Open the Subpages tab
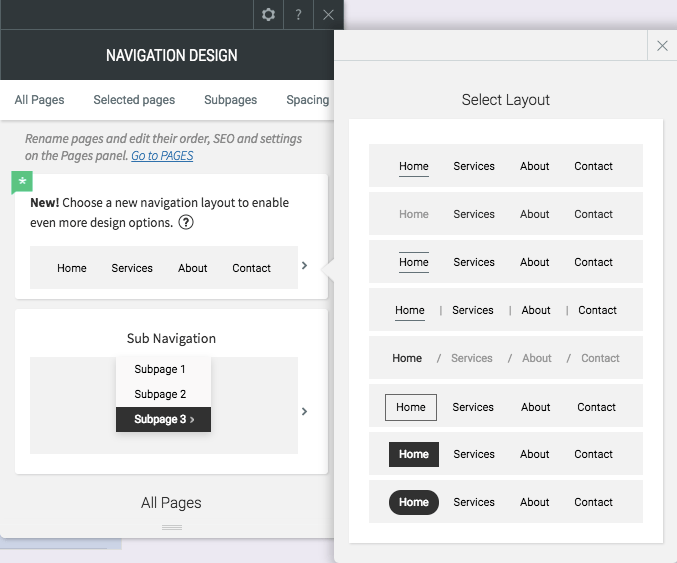Image resolution: width=677 pixels, height=563 pixels. pyautogui.click(x=231, y=100)
